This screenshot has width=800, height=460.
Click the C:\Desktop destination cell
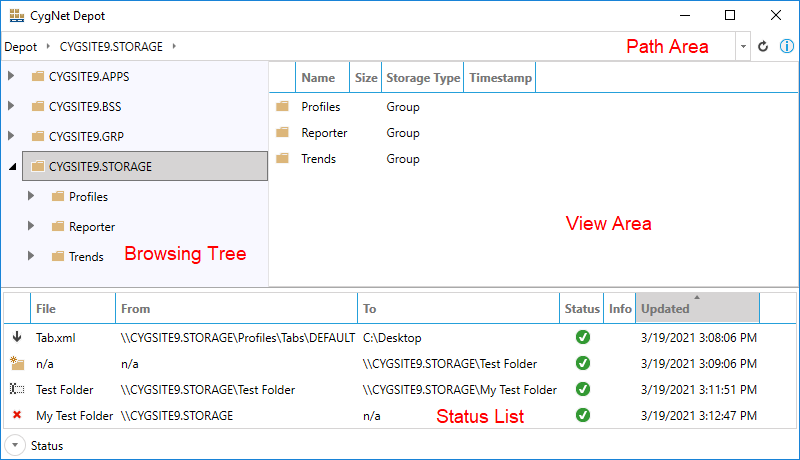[392, 338]
